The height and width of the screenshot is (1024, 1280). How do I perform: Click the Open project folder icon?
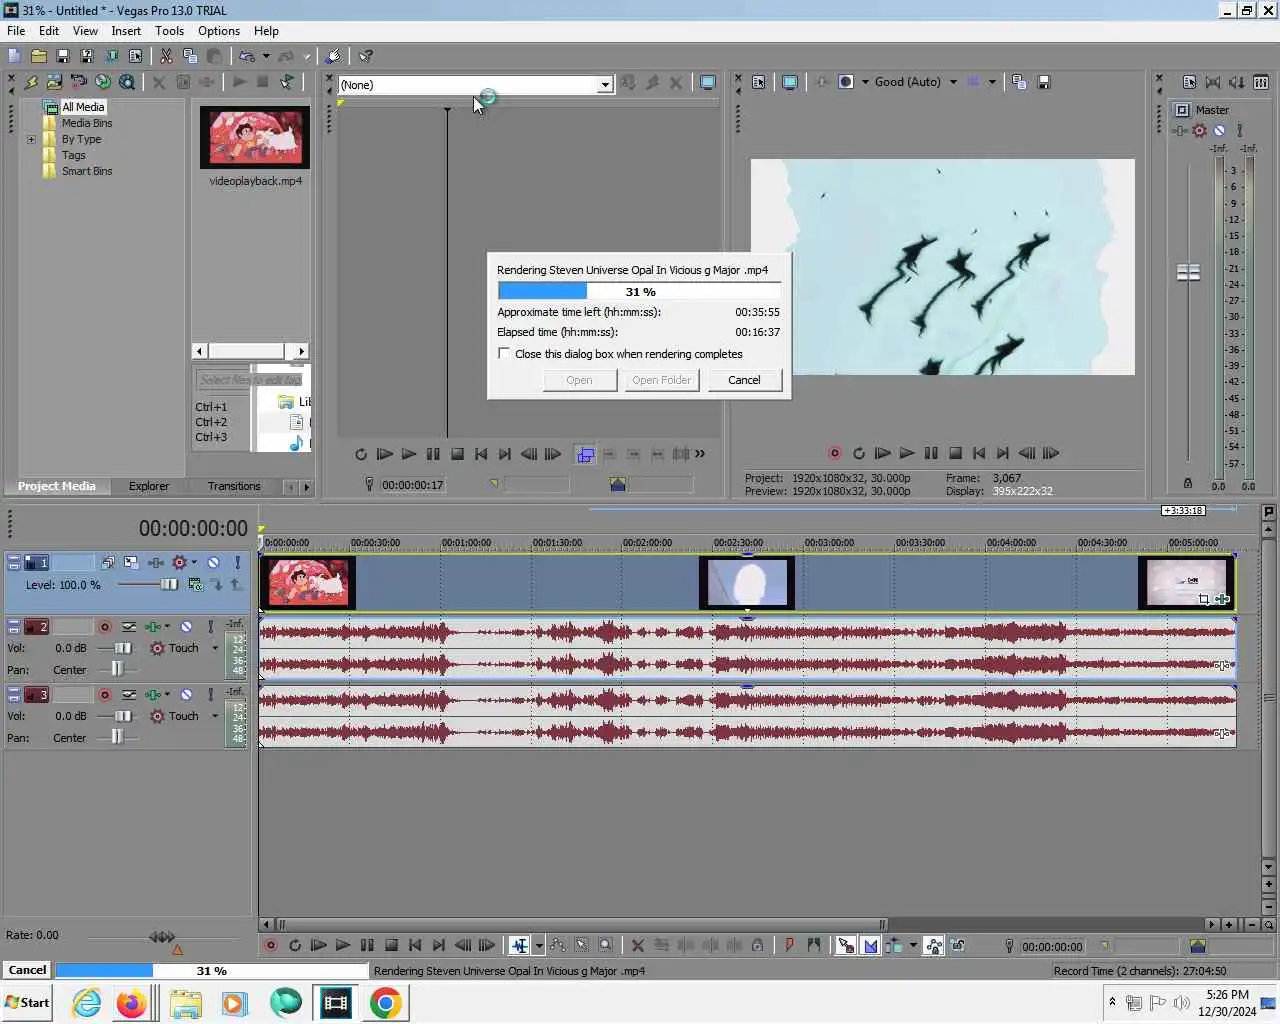[x=38, y=56]
